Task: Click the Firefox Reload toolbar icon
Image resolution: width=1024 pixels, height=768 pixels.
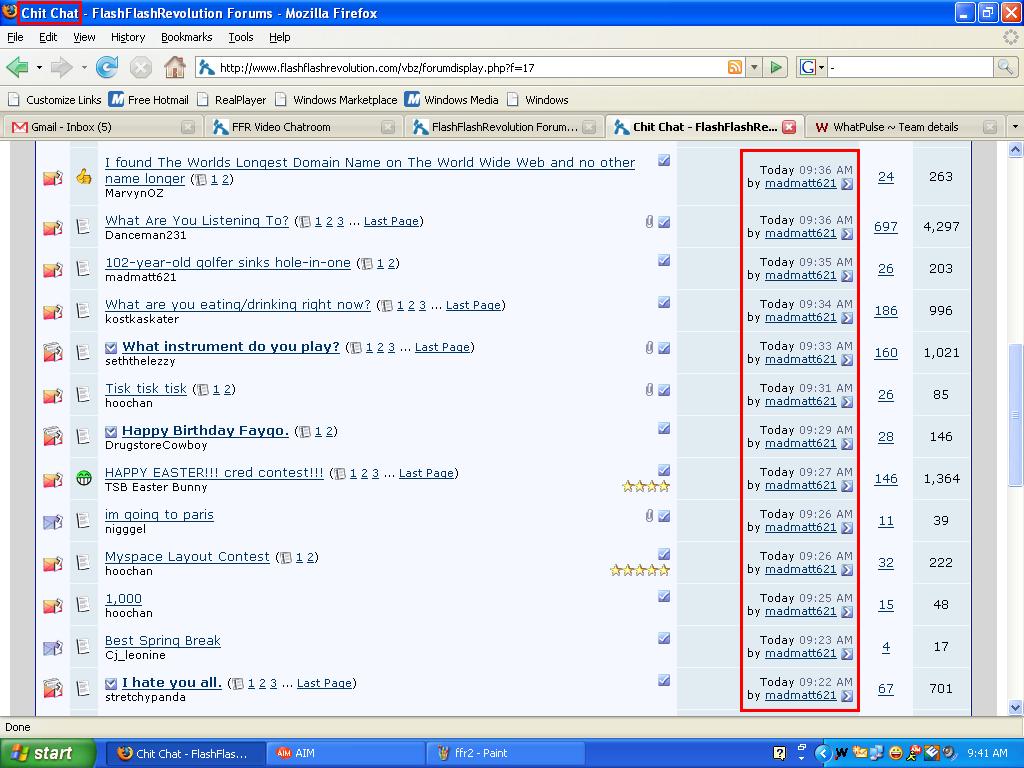Action: [106, 67]
